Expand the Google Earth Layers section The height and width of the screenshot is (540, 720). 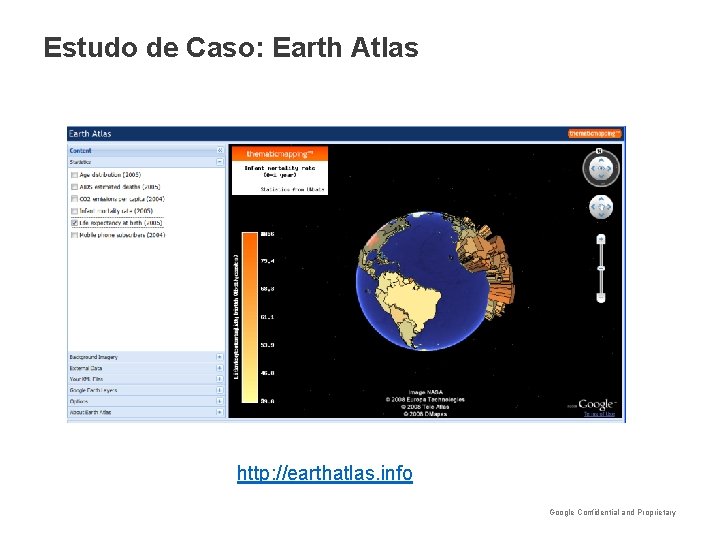click(x=219, y=390)
